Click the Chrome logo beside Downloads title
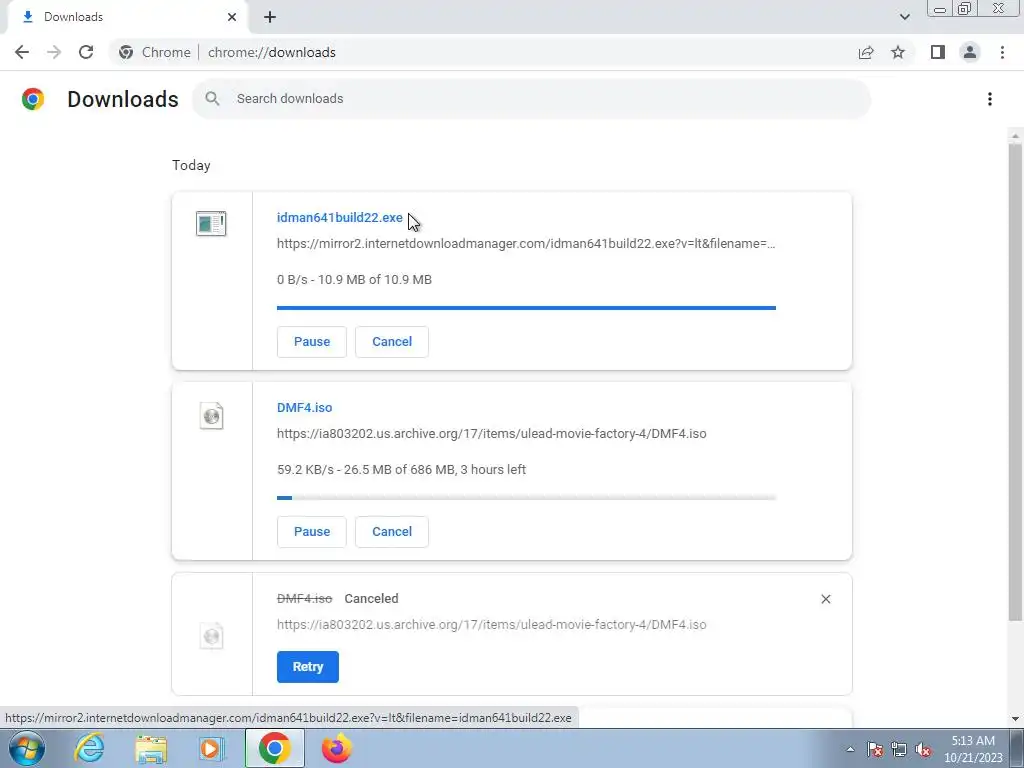 (33, 99)
